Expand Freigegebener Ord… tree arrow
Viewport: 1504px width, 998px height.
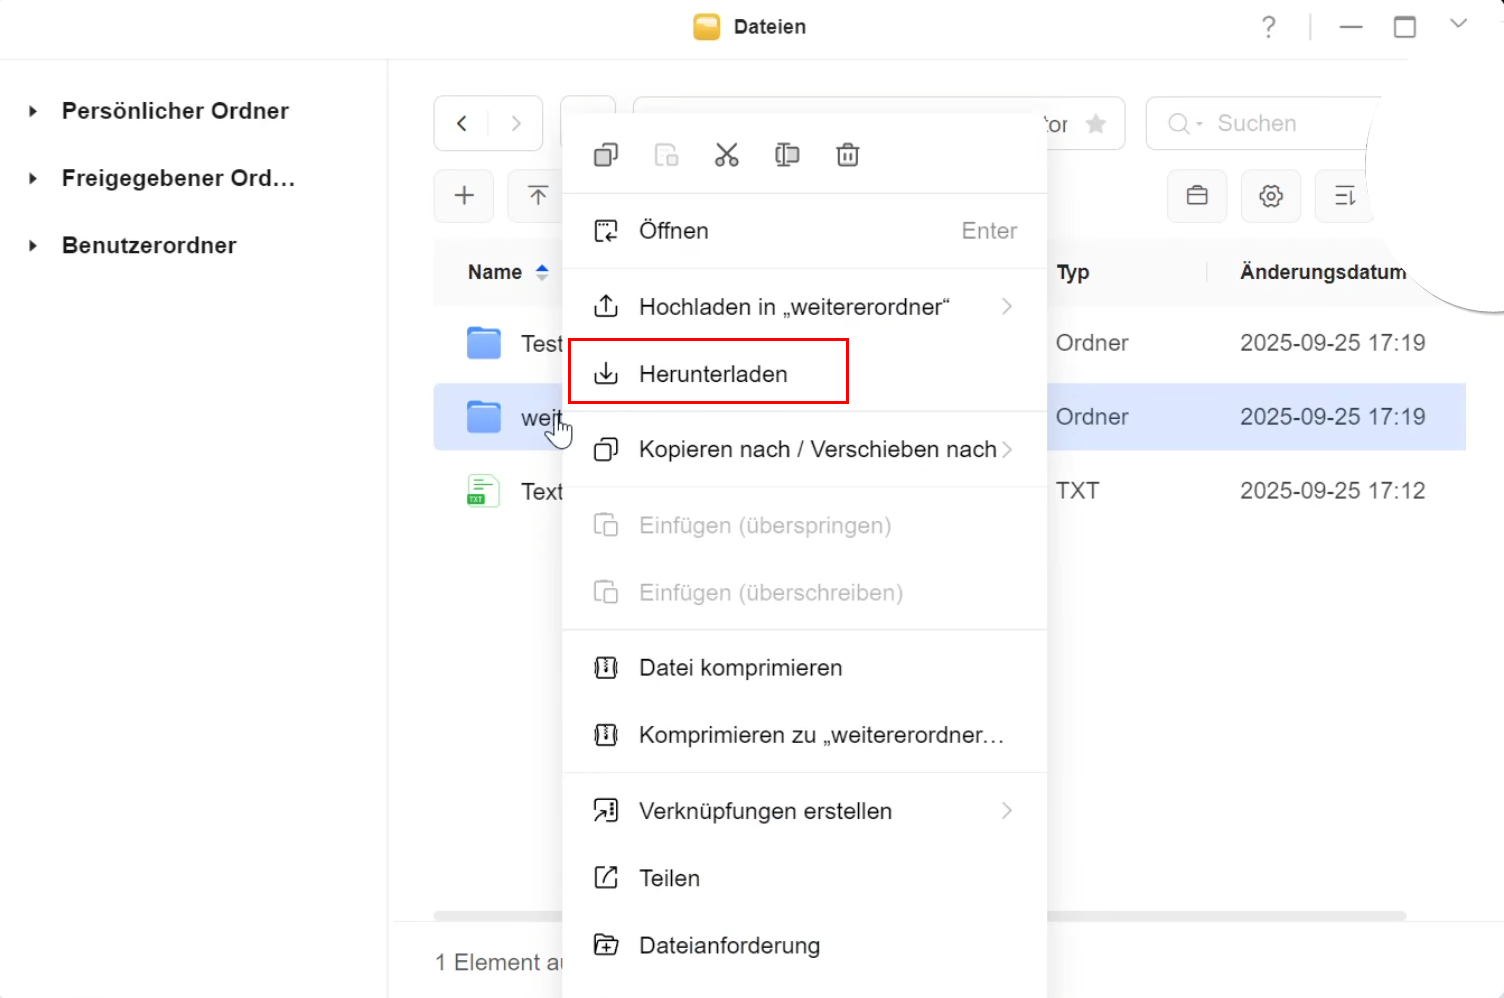pos(33,178)
